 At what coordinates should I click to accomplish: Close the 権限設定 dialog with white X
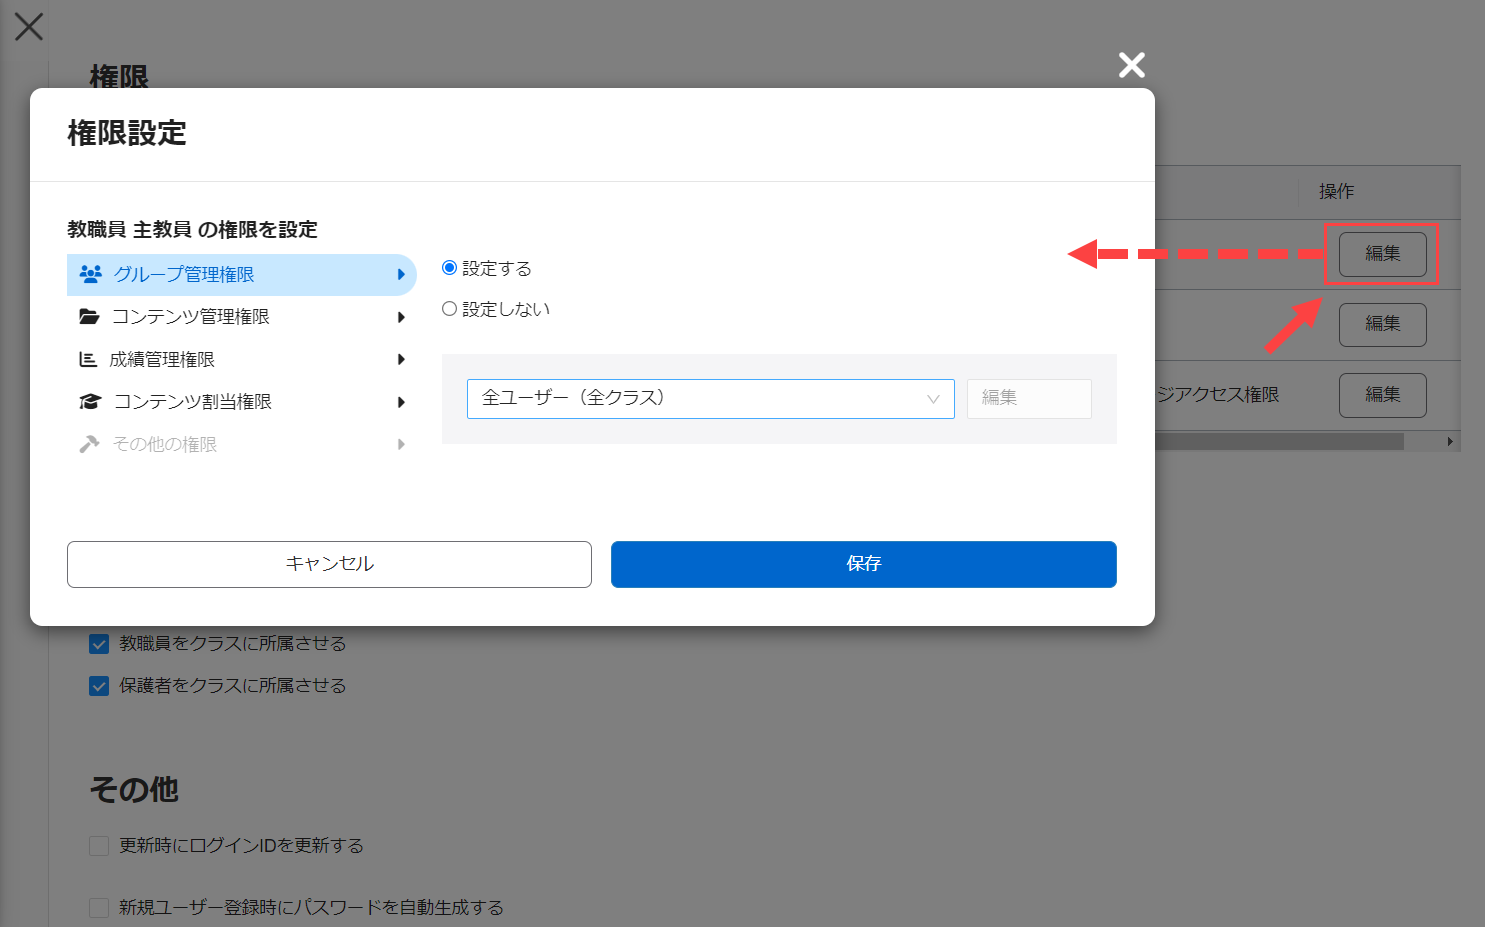[x=1131, y=65]
